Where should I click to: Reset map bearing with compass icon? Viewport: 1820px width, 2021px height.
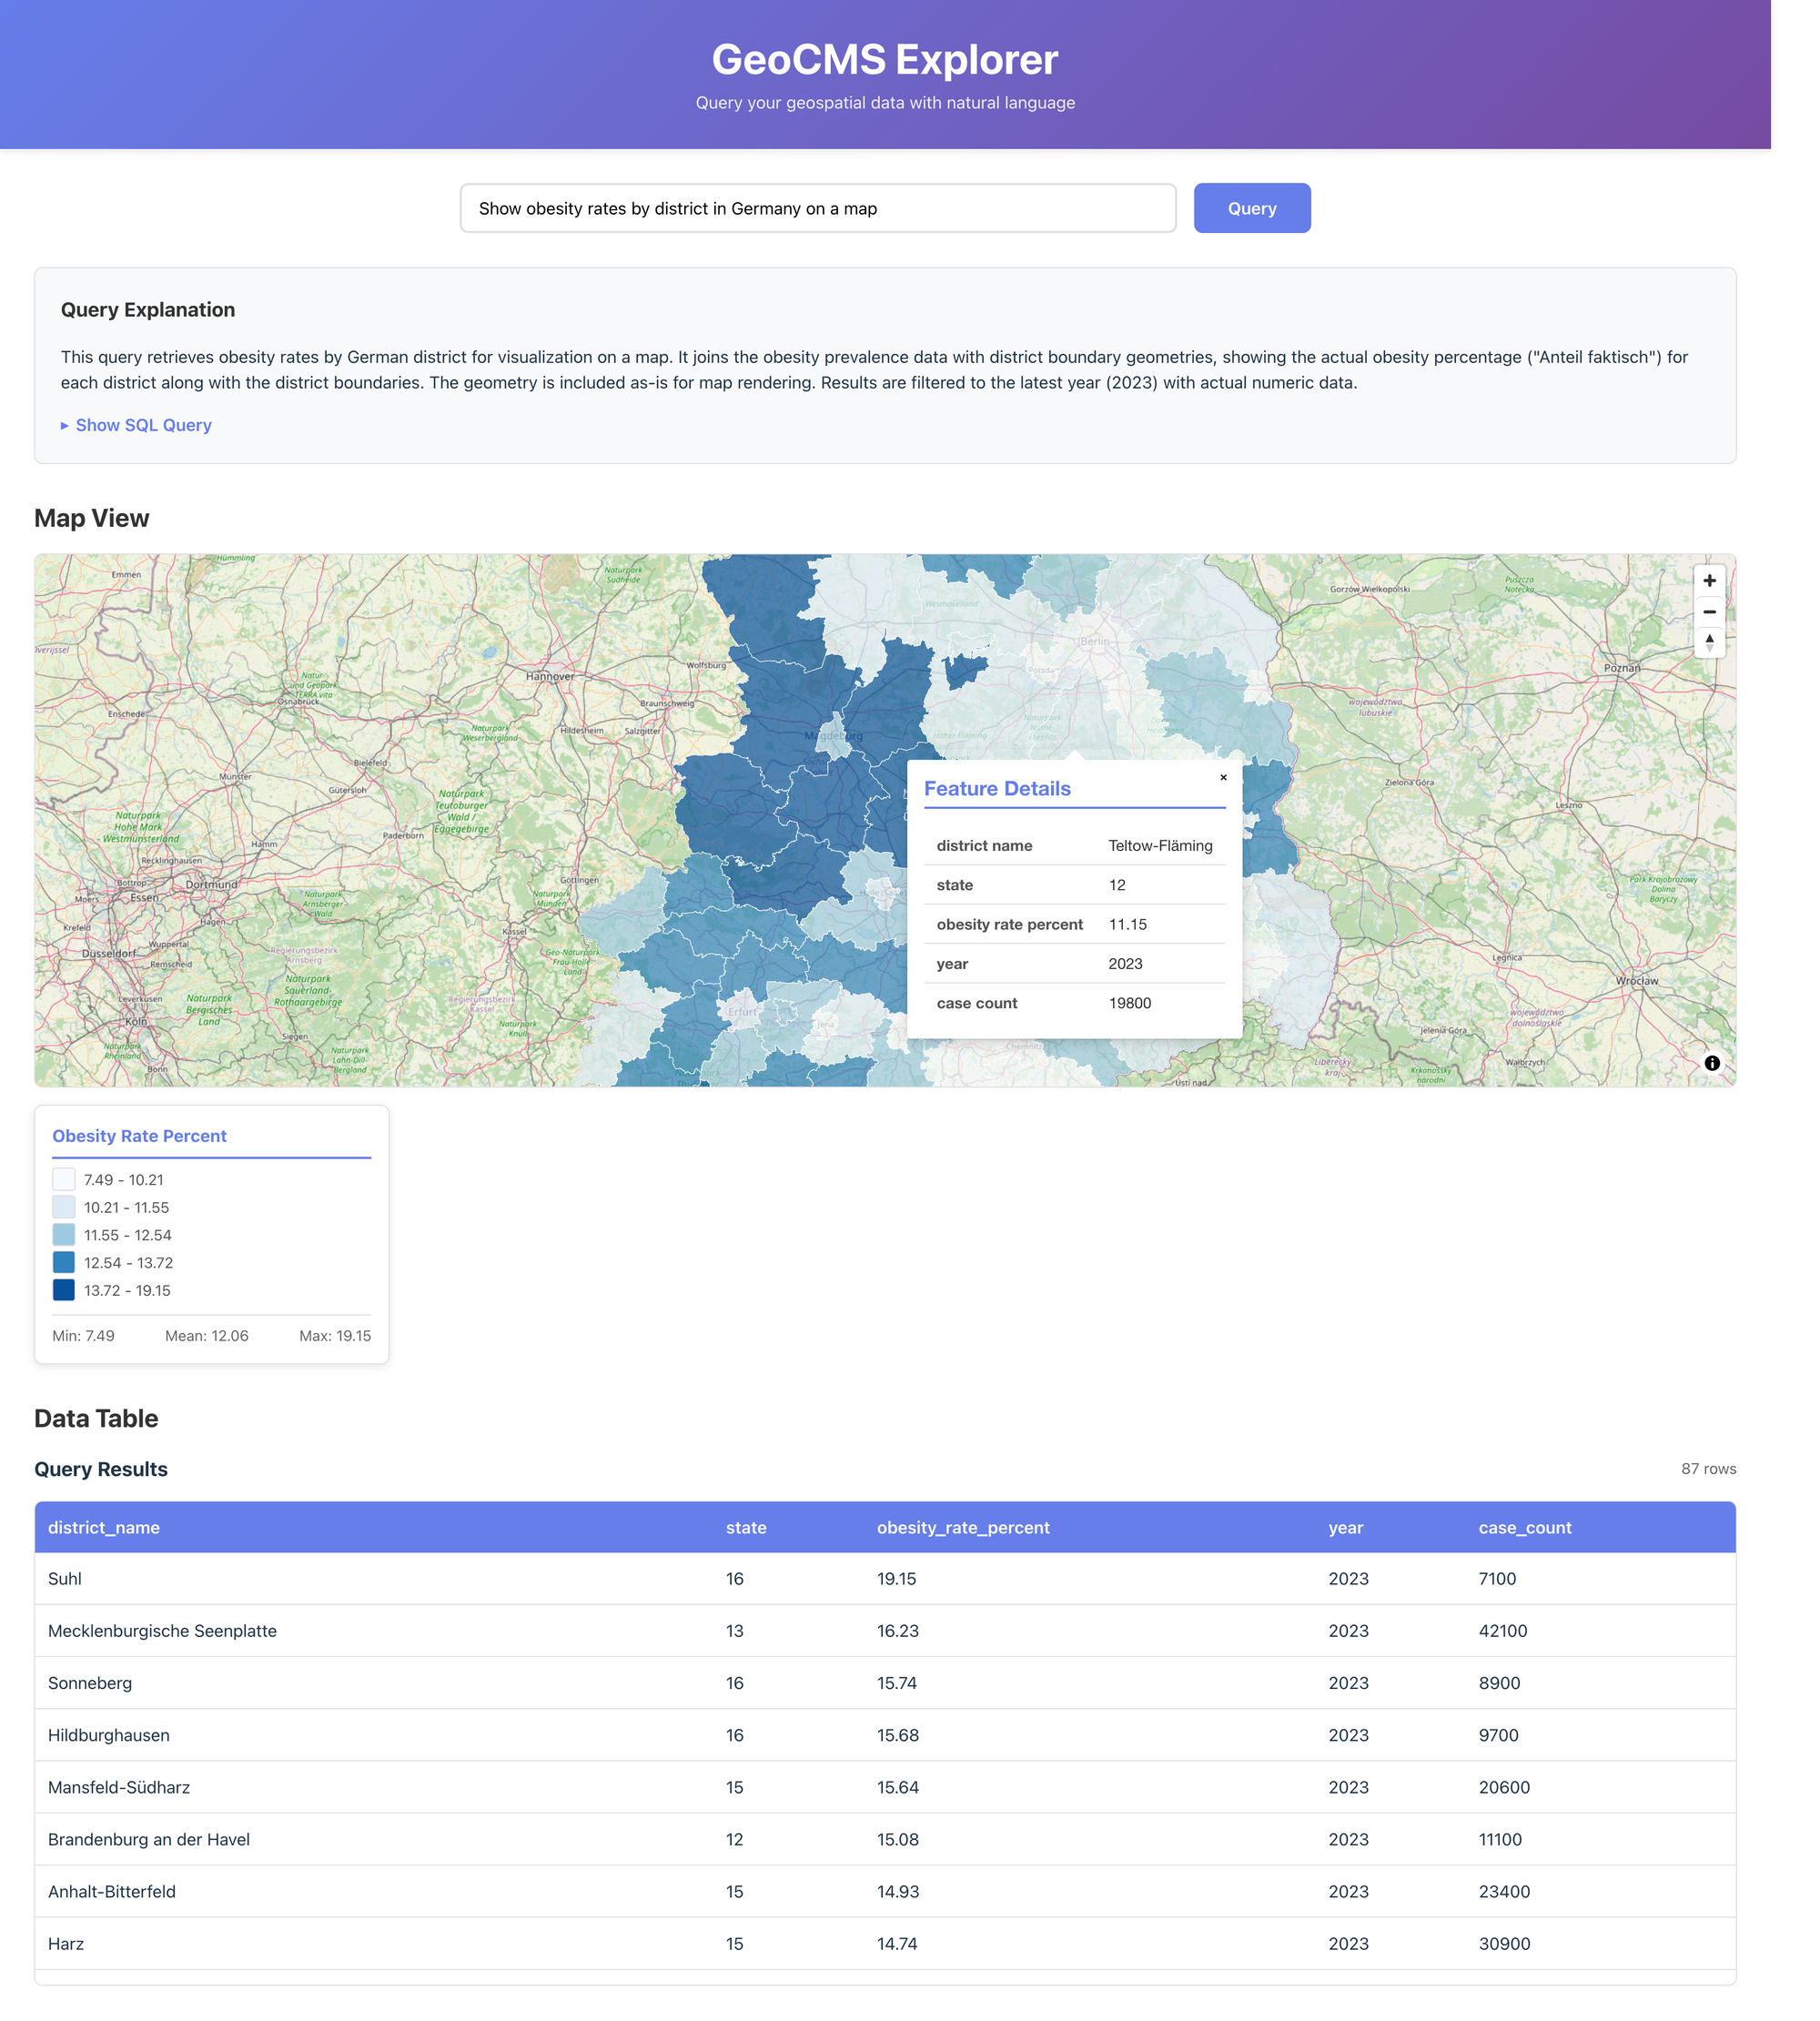click(1709, 642)
